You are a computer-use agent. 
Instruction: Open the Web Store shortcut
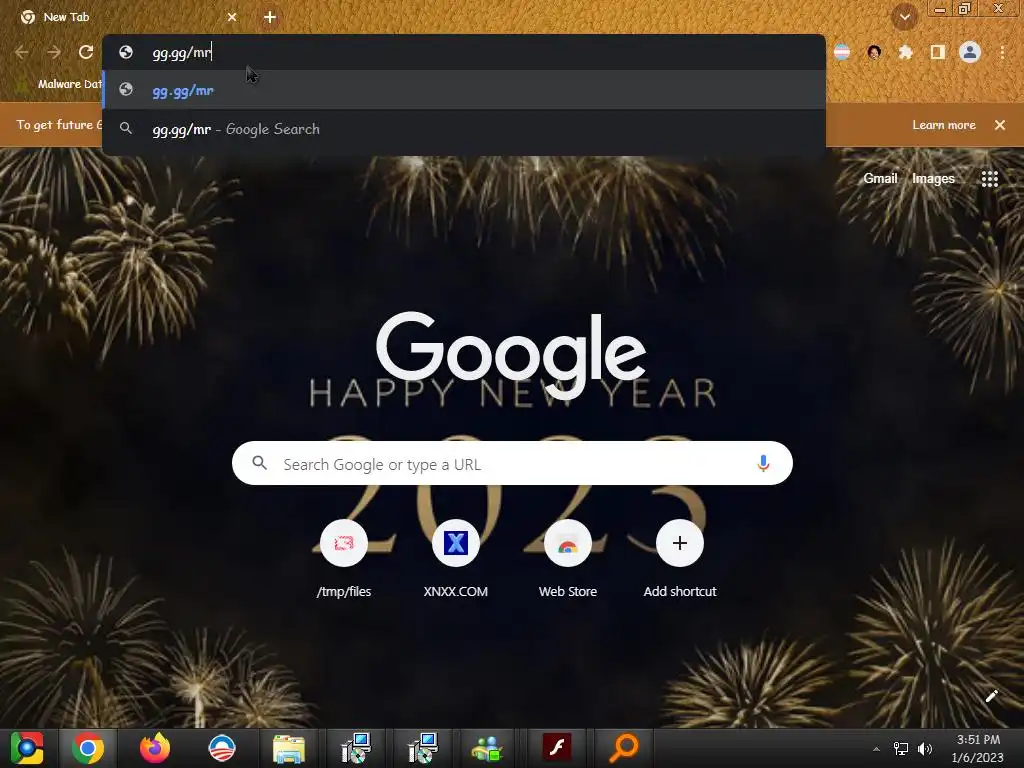tap(568, 560)
